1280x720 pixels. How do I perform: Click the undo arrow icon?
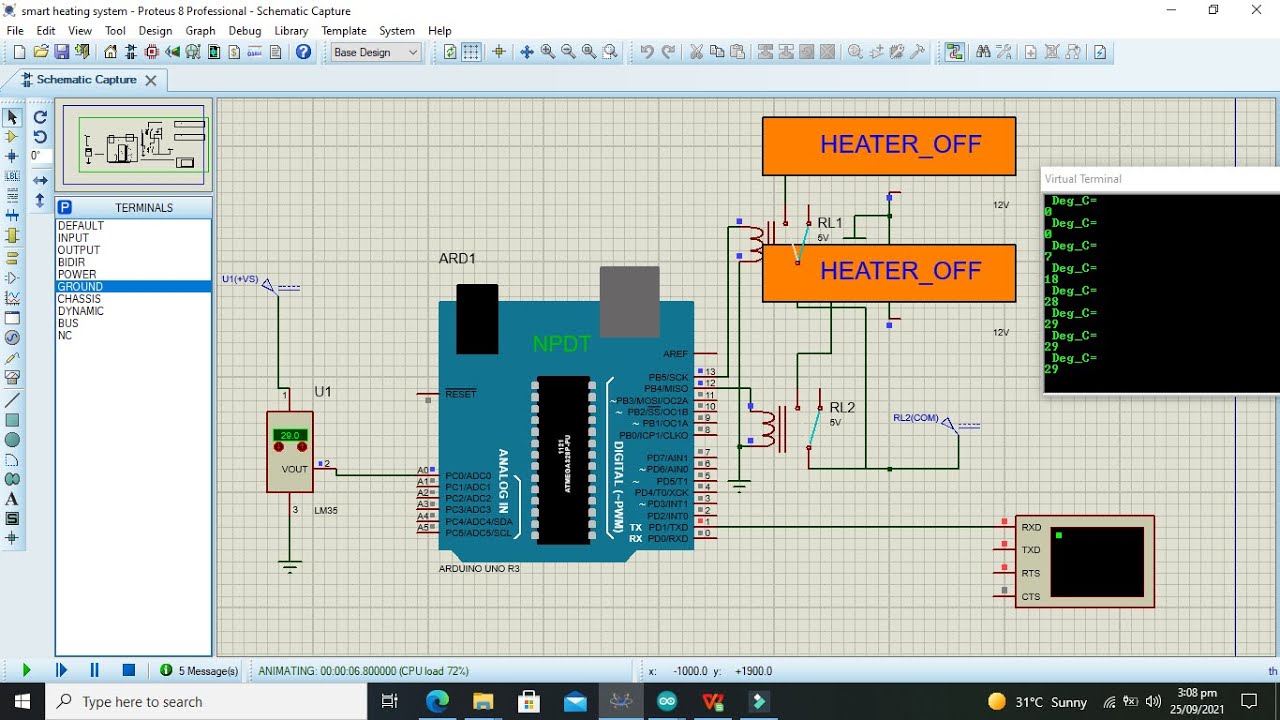pyautogui.click(x=647, y=52)
